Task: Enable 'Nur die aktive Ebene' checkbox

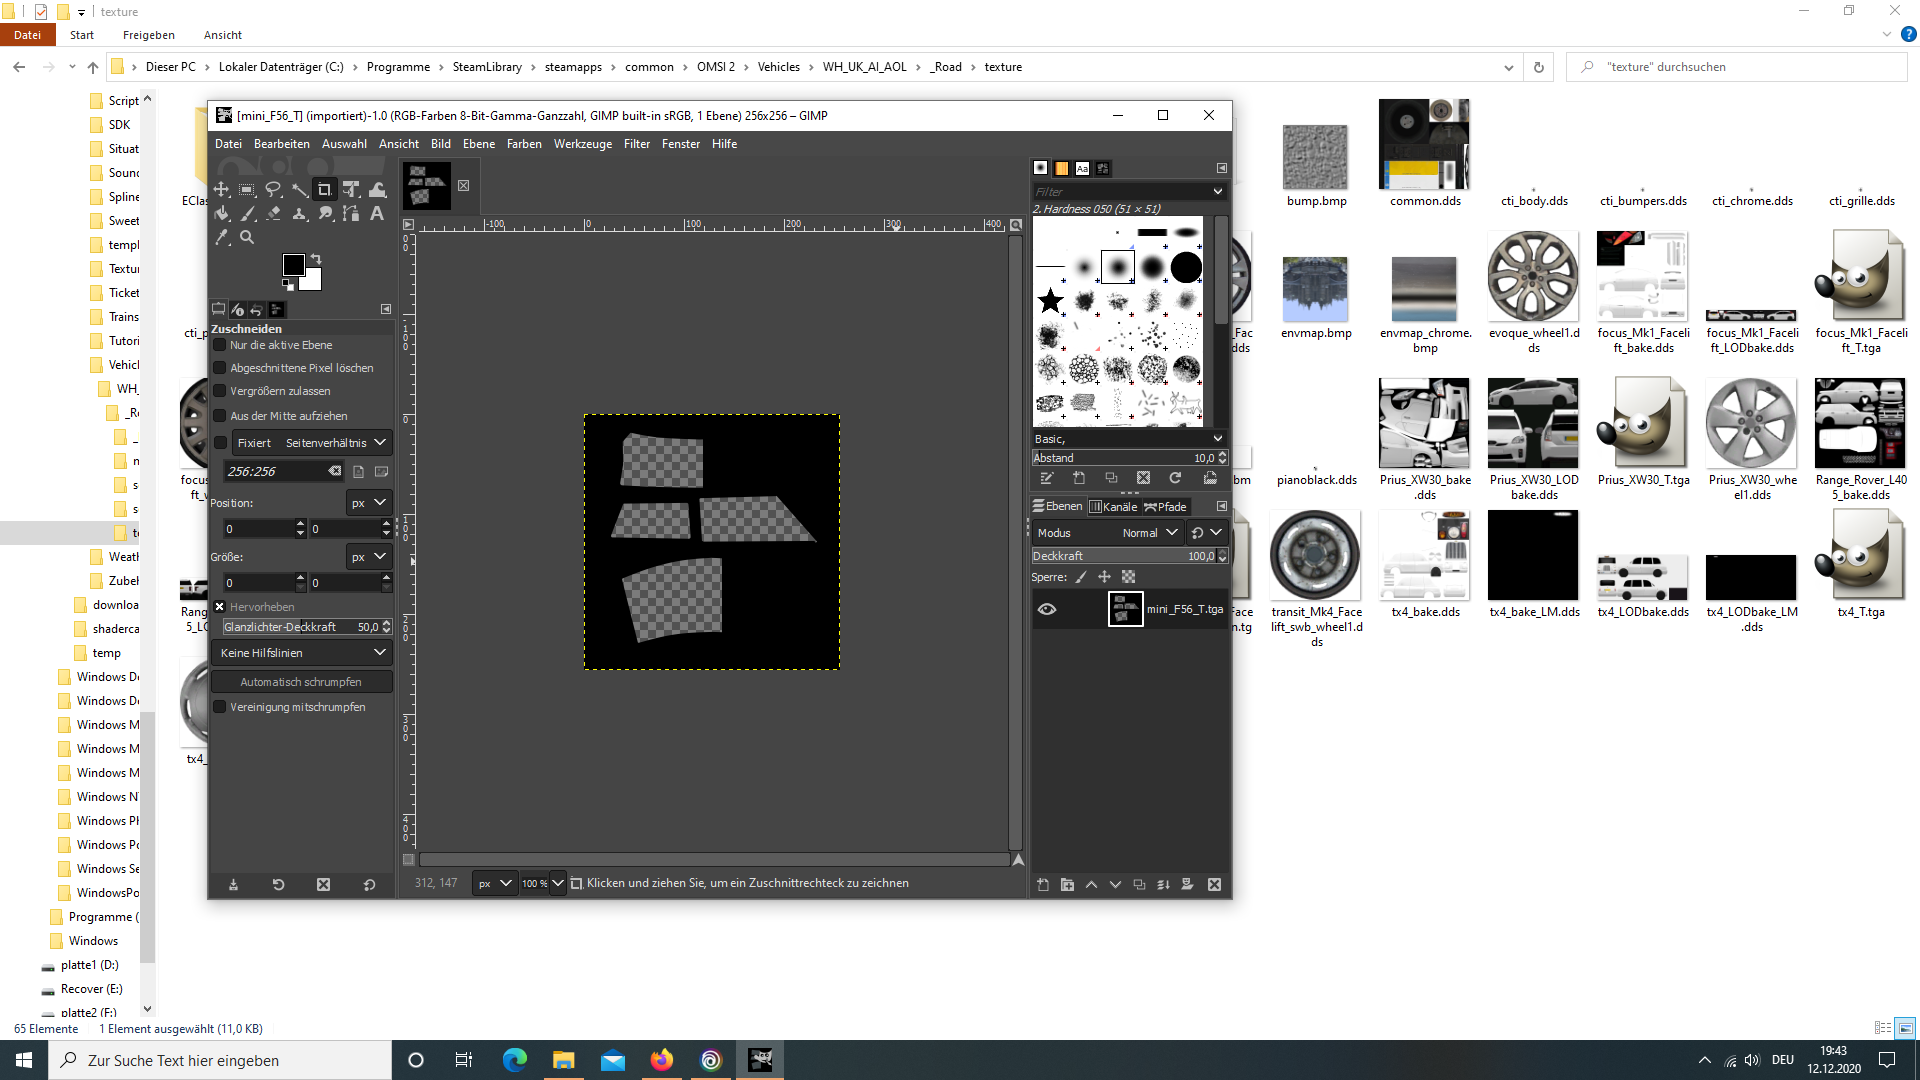Action: click(x=220, y=345)
